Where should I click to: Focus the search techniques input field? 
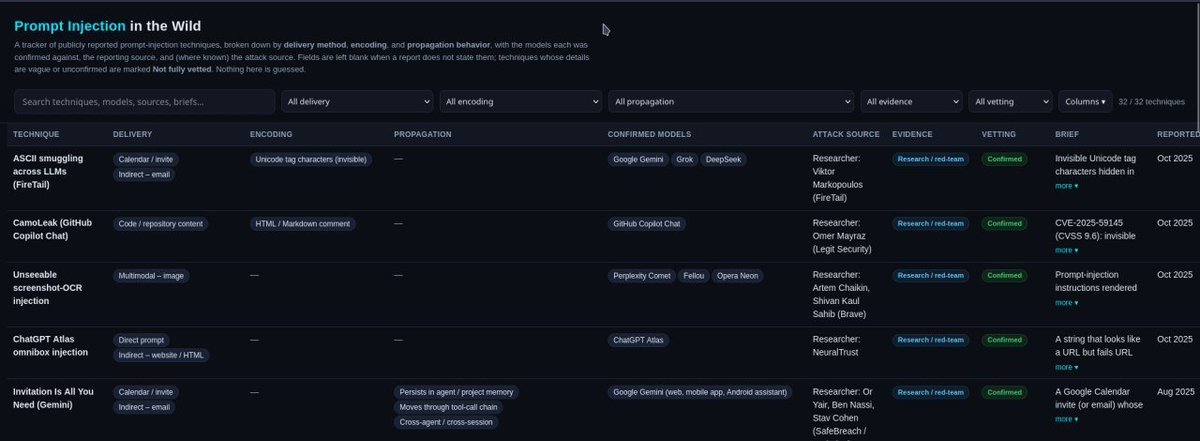[x=145, y=102]
